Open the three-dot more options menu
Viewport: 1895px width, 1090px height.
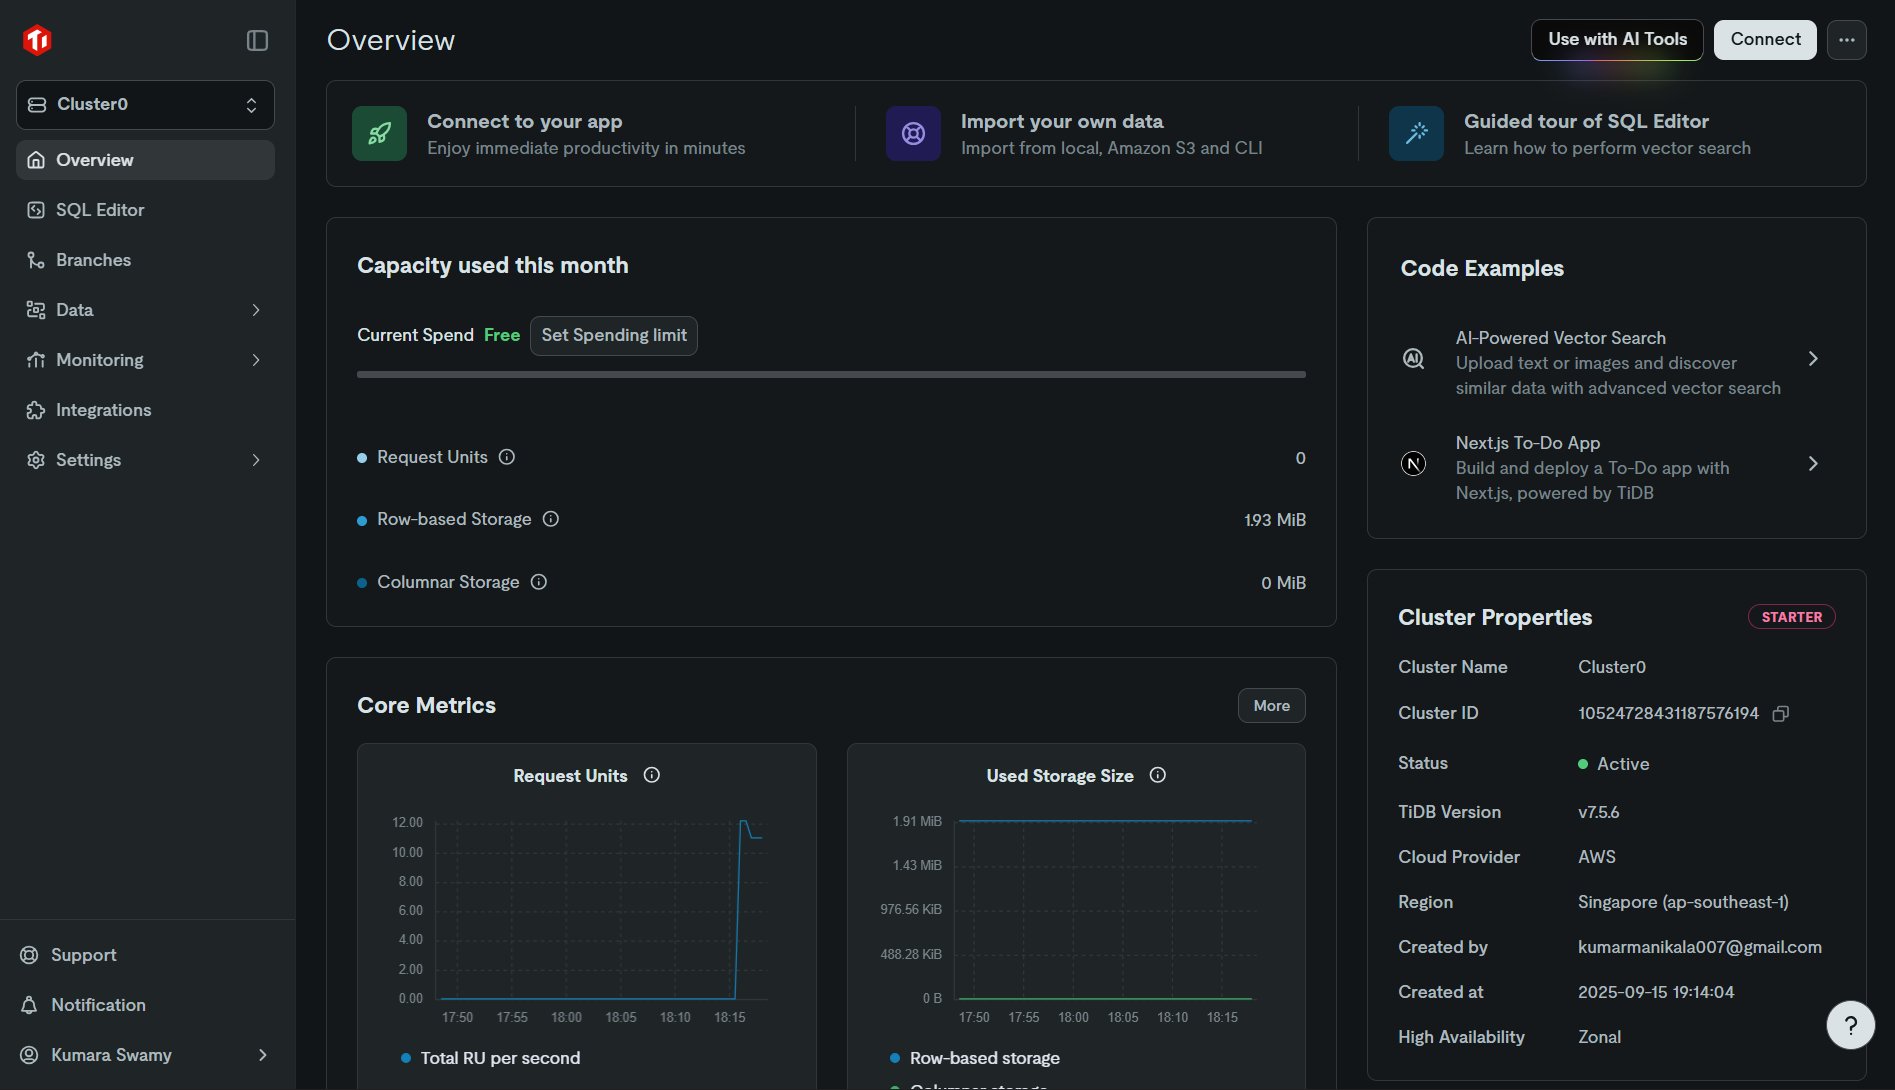1846,40
